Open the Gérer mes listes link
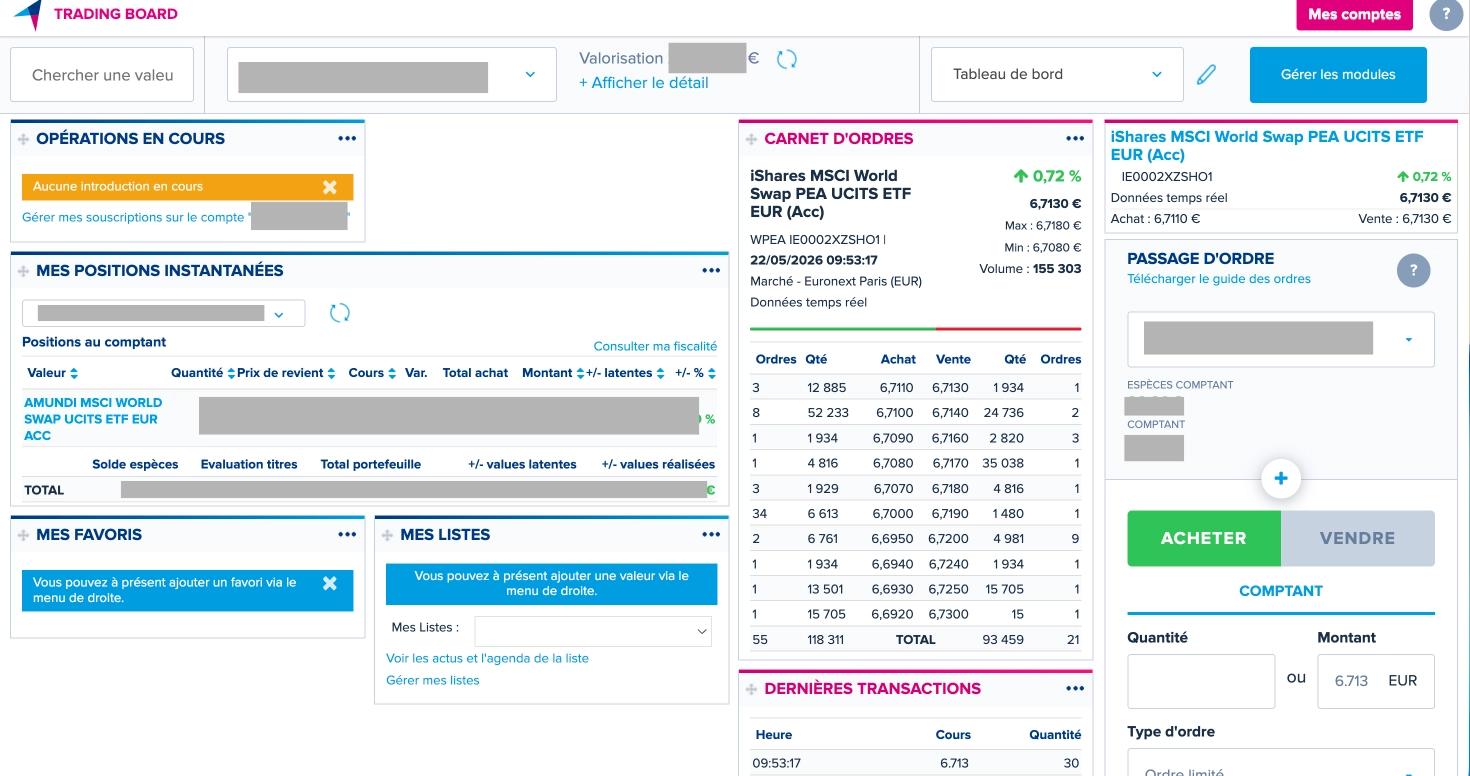 (x=433, y=680)
